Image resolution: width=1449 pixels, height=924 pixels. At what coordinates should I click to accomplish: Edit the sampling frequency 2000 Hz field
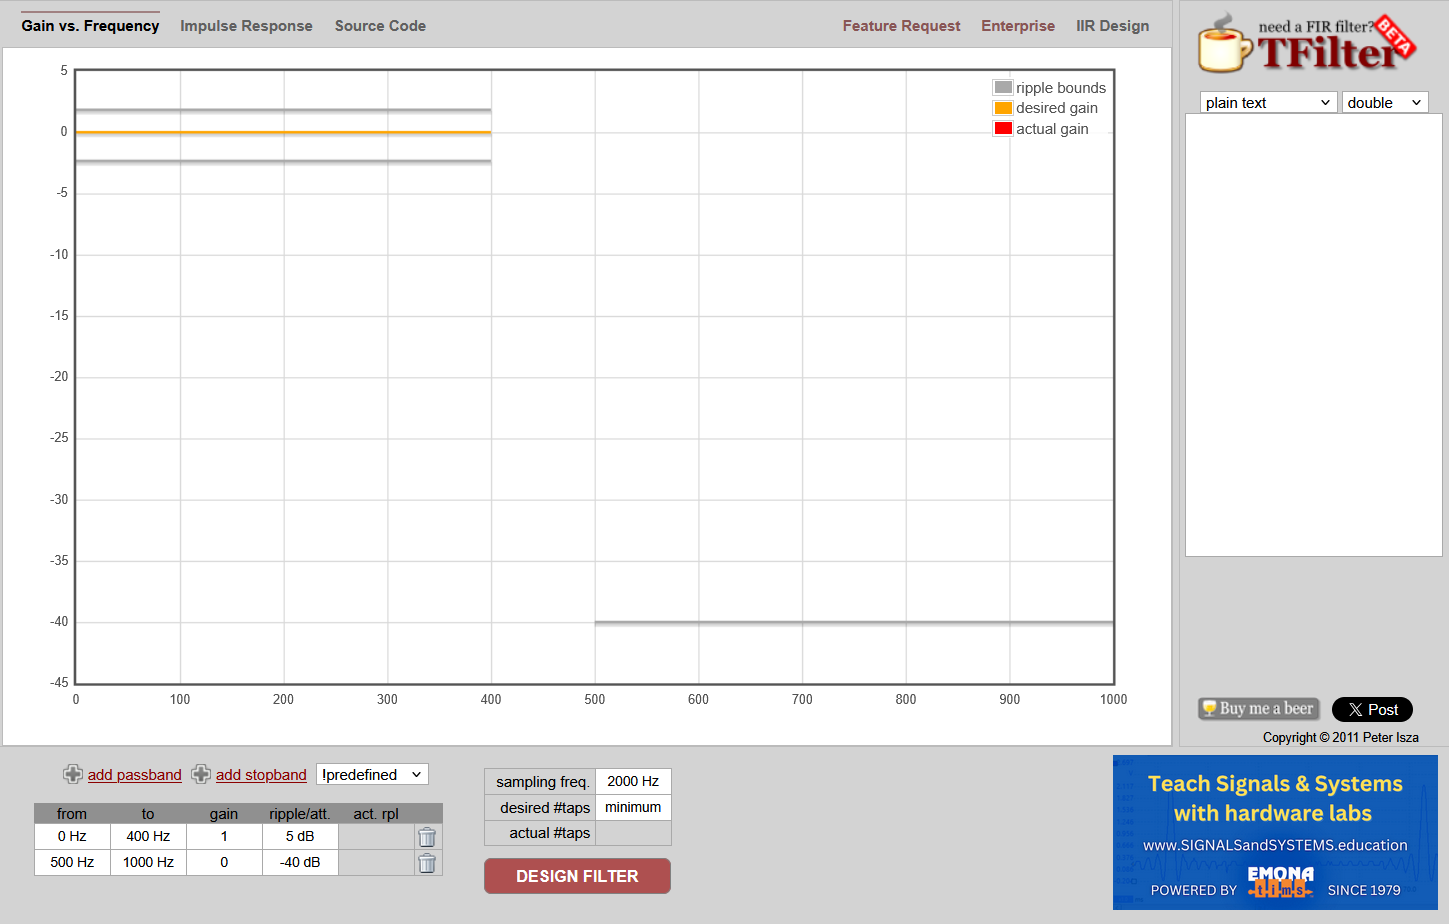click(x=633, y=781)
